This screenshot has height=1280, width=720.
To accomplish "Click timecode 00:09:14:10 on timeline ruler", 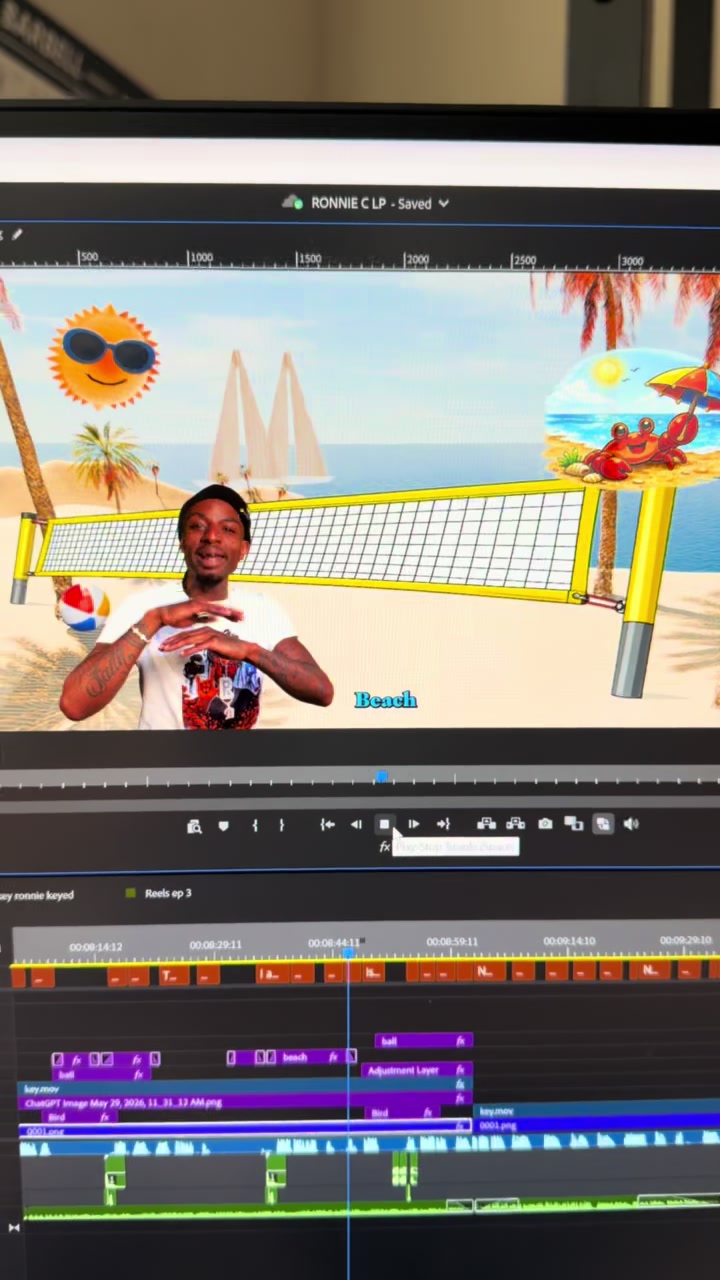I will pyautogui.click(x=569, y=941).
